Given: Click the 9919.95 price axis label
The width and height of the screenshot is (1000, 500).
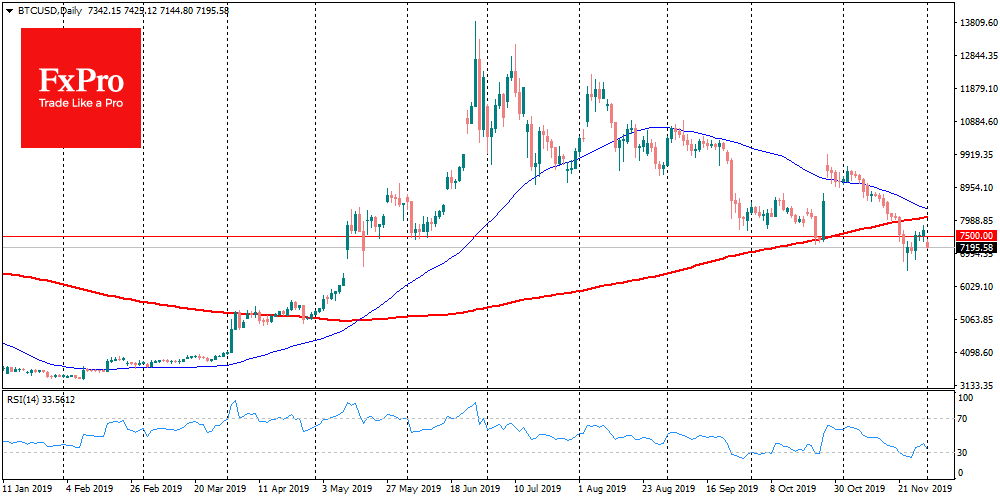Looking at the screenshot, I should pos(976,155).
